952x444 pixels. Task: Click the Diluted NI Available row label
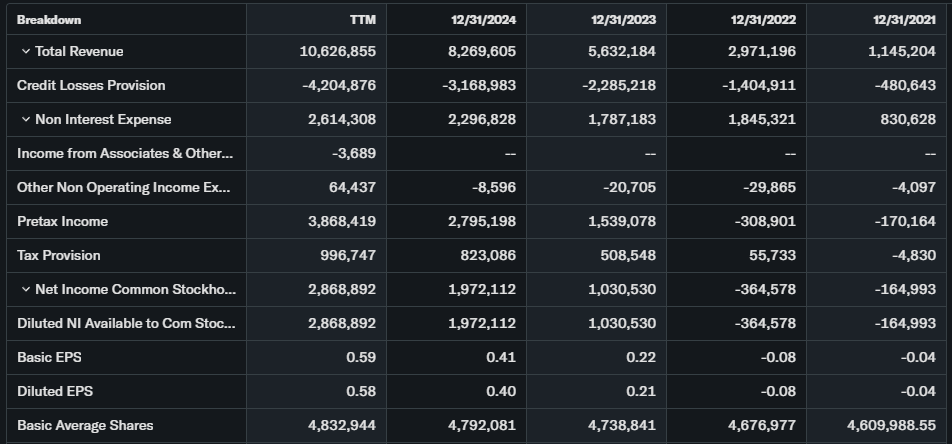[126, 323]
